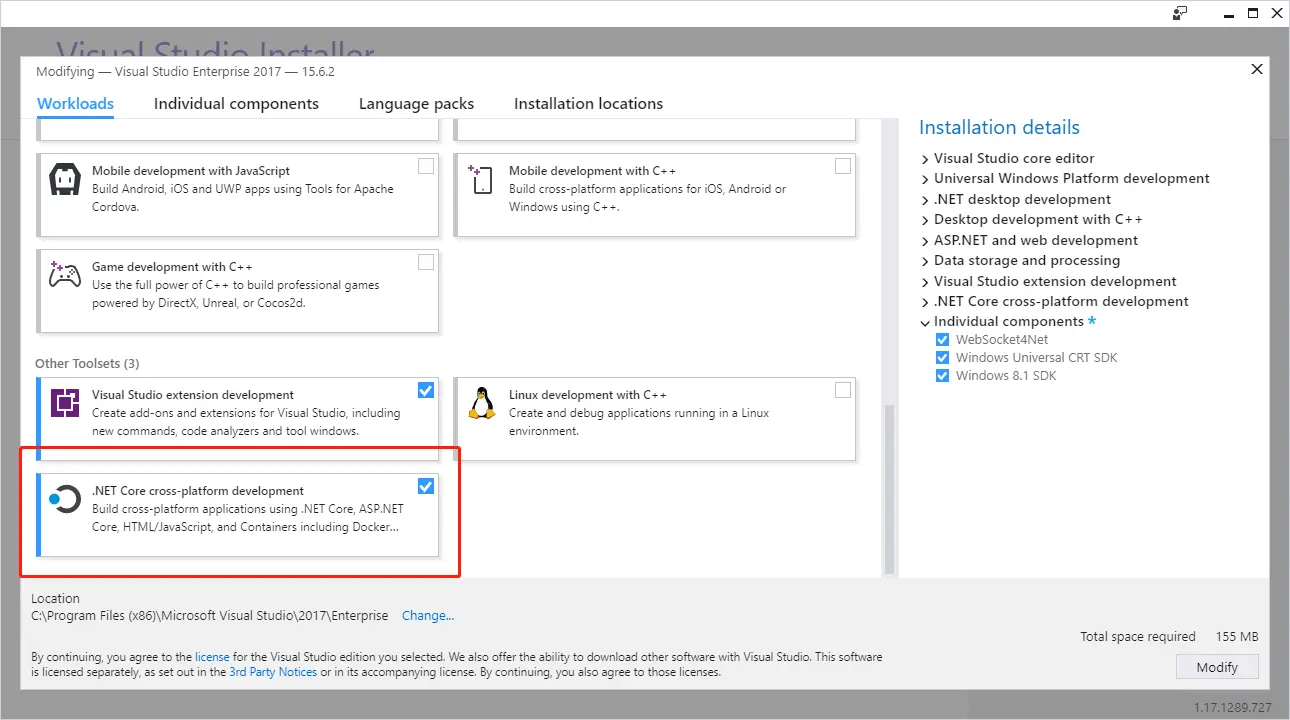This screenshot has width=1290, height=720.
Task: Expand Visual Studio core editor details
Action: point(924,159)
